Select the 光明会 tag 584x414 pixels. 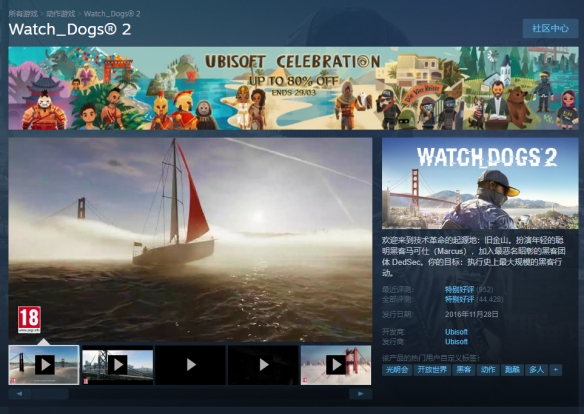pyautogui.click(x=397, y=370)
